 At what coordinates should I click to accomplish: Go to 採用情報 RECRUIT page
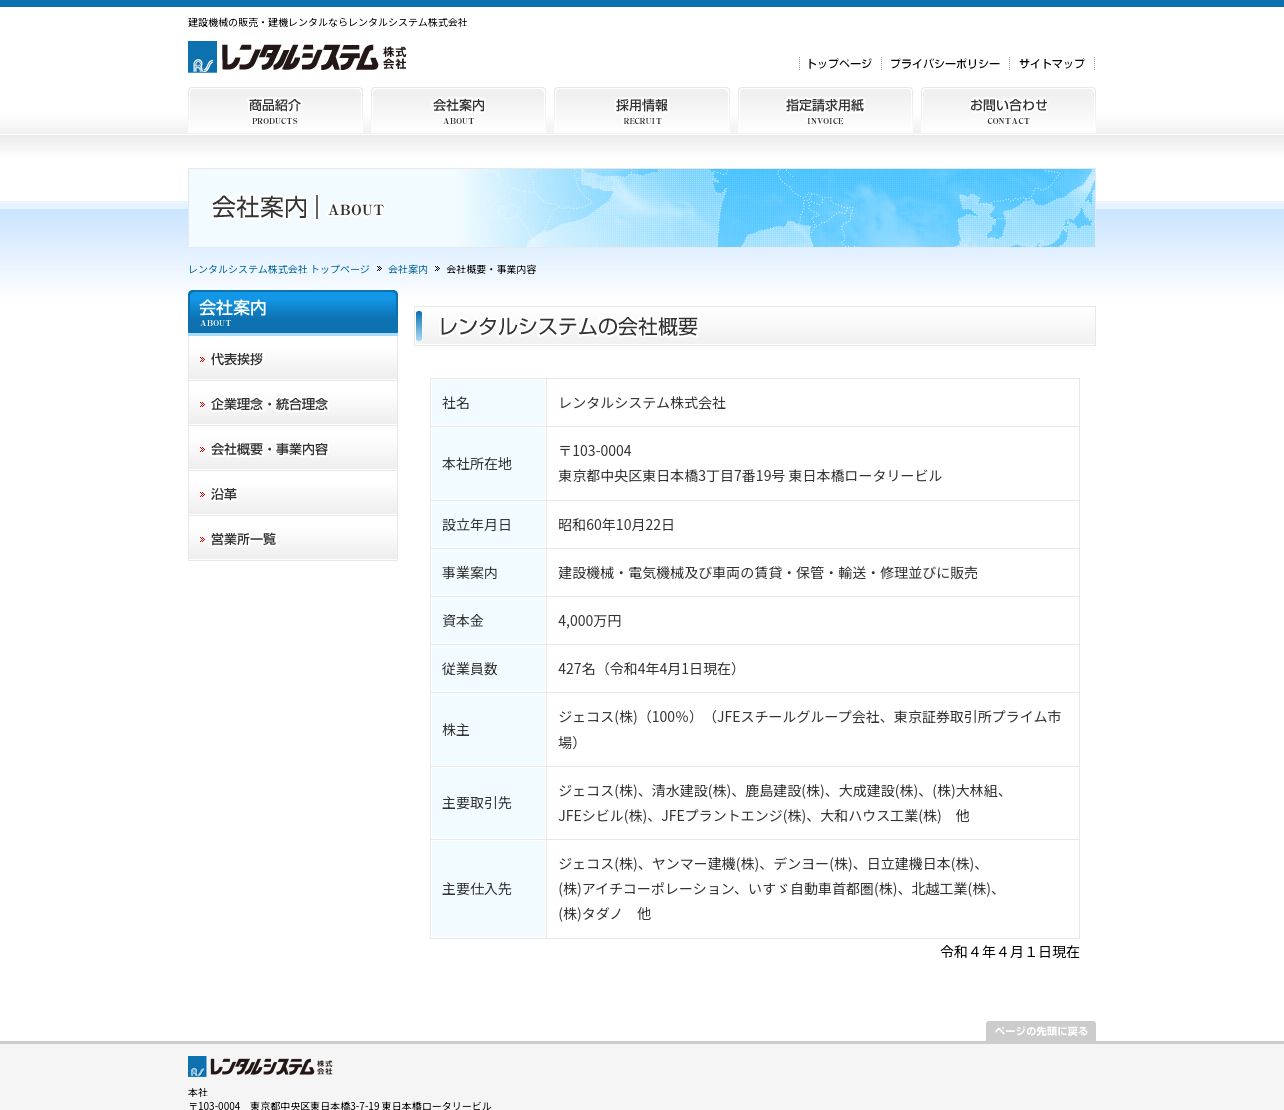click(x=642, y=110)
